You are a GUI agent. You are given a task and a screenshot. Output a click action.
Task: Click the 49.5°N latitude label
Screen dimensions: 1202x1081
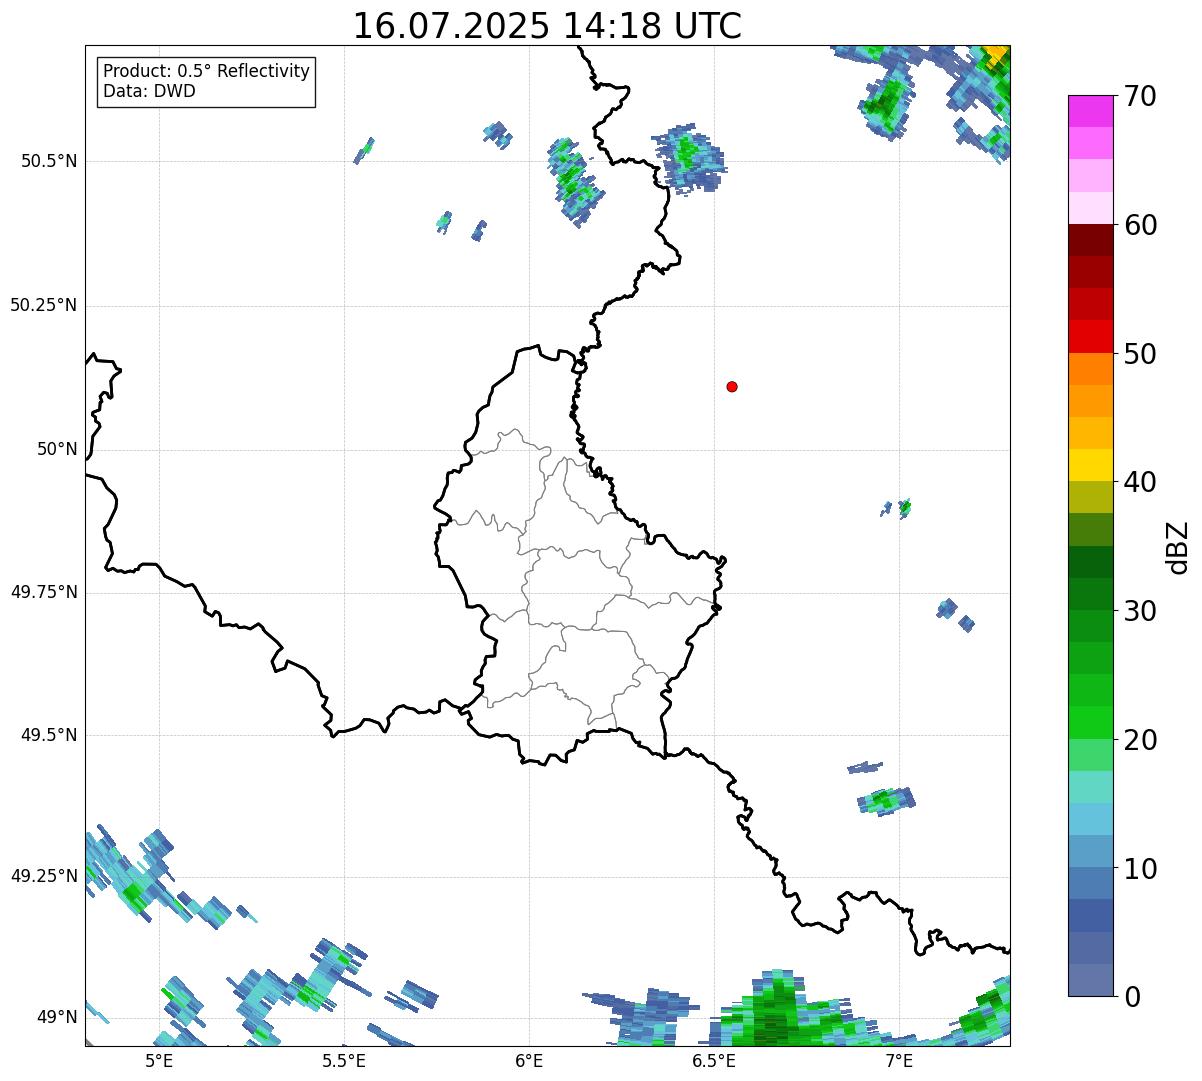tap(49, 735)
